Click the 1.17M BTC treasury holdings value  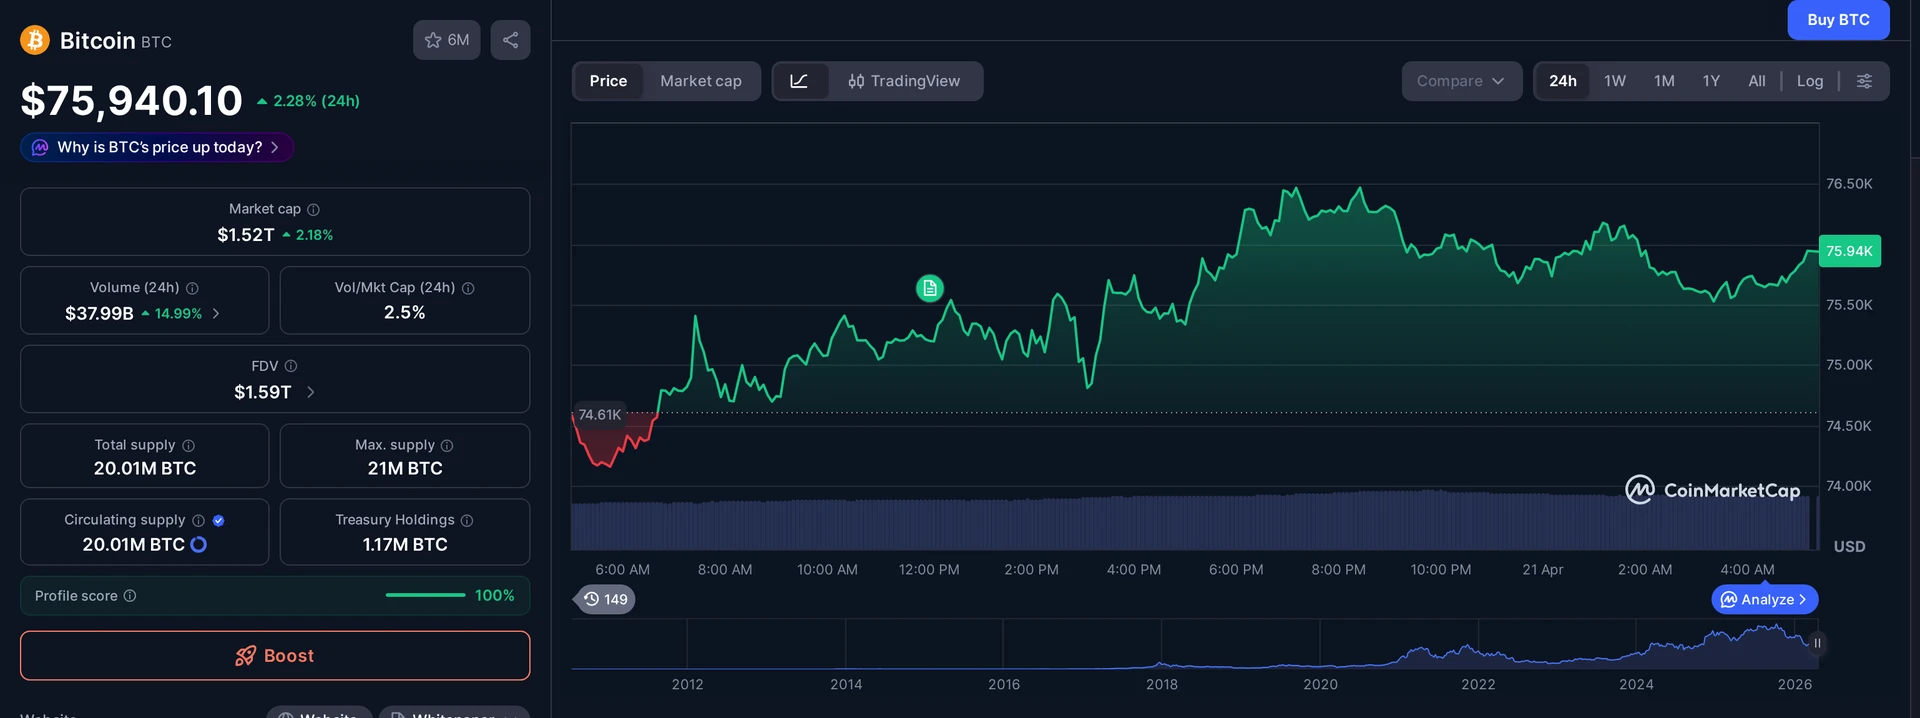point(405,544)
